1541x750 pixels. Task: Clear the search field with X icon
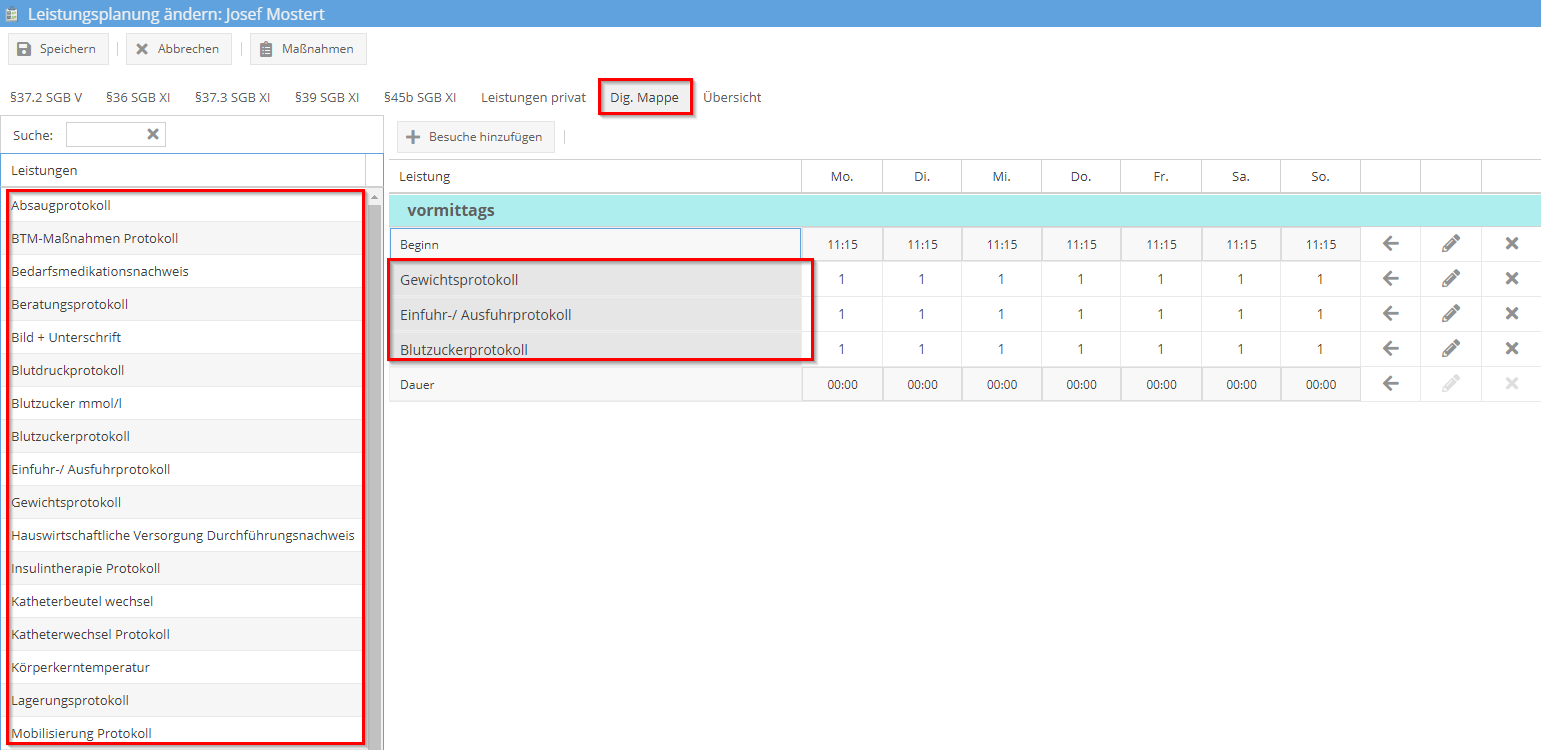tap(153, 135)
